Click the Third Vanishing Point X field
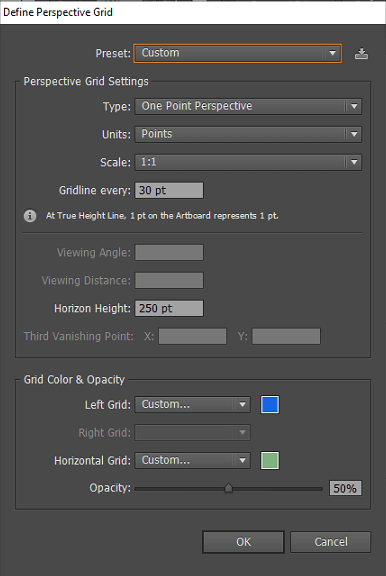386x576 pixels. click(x=192, y=336)
